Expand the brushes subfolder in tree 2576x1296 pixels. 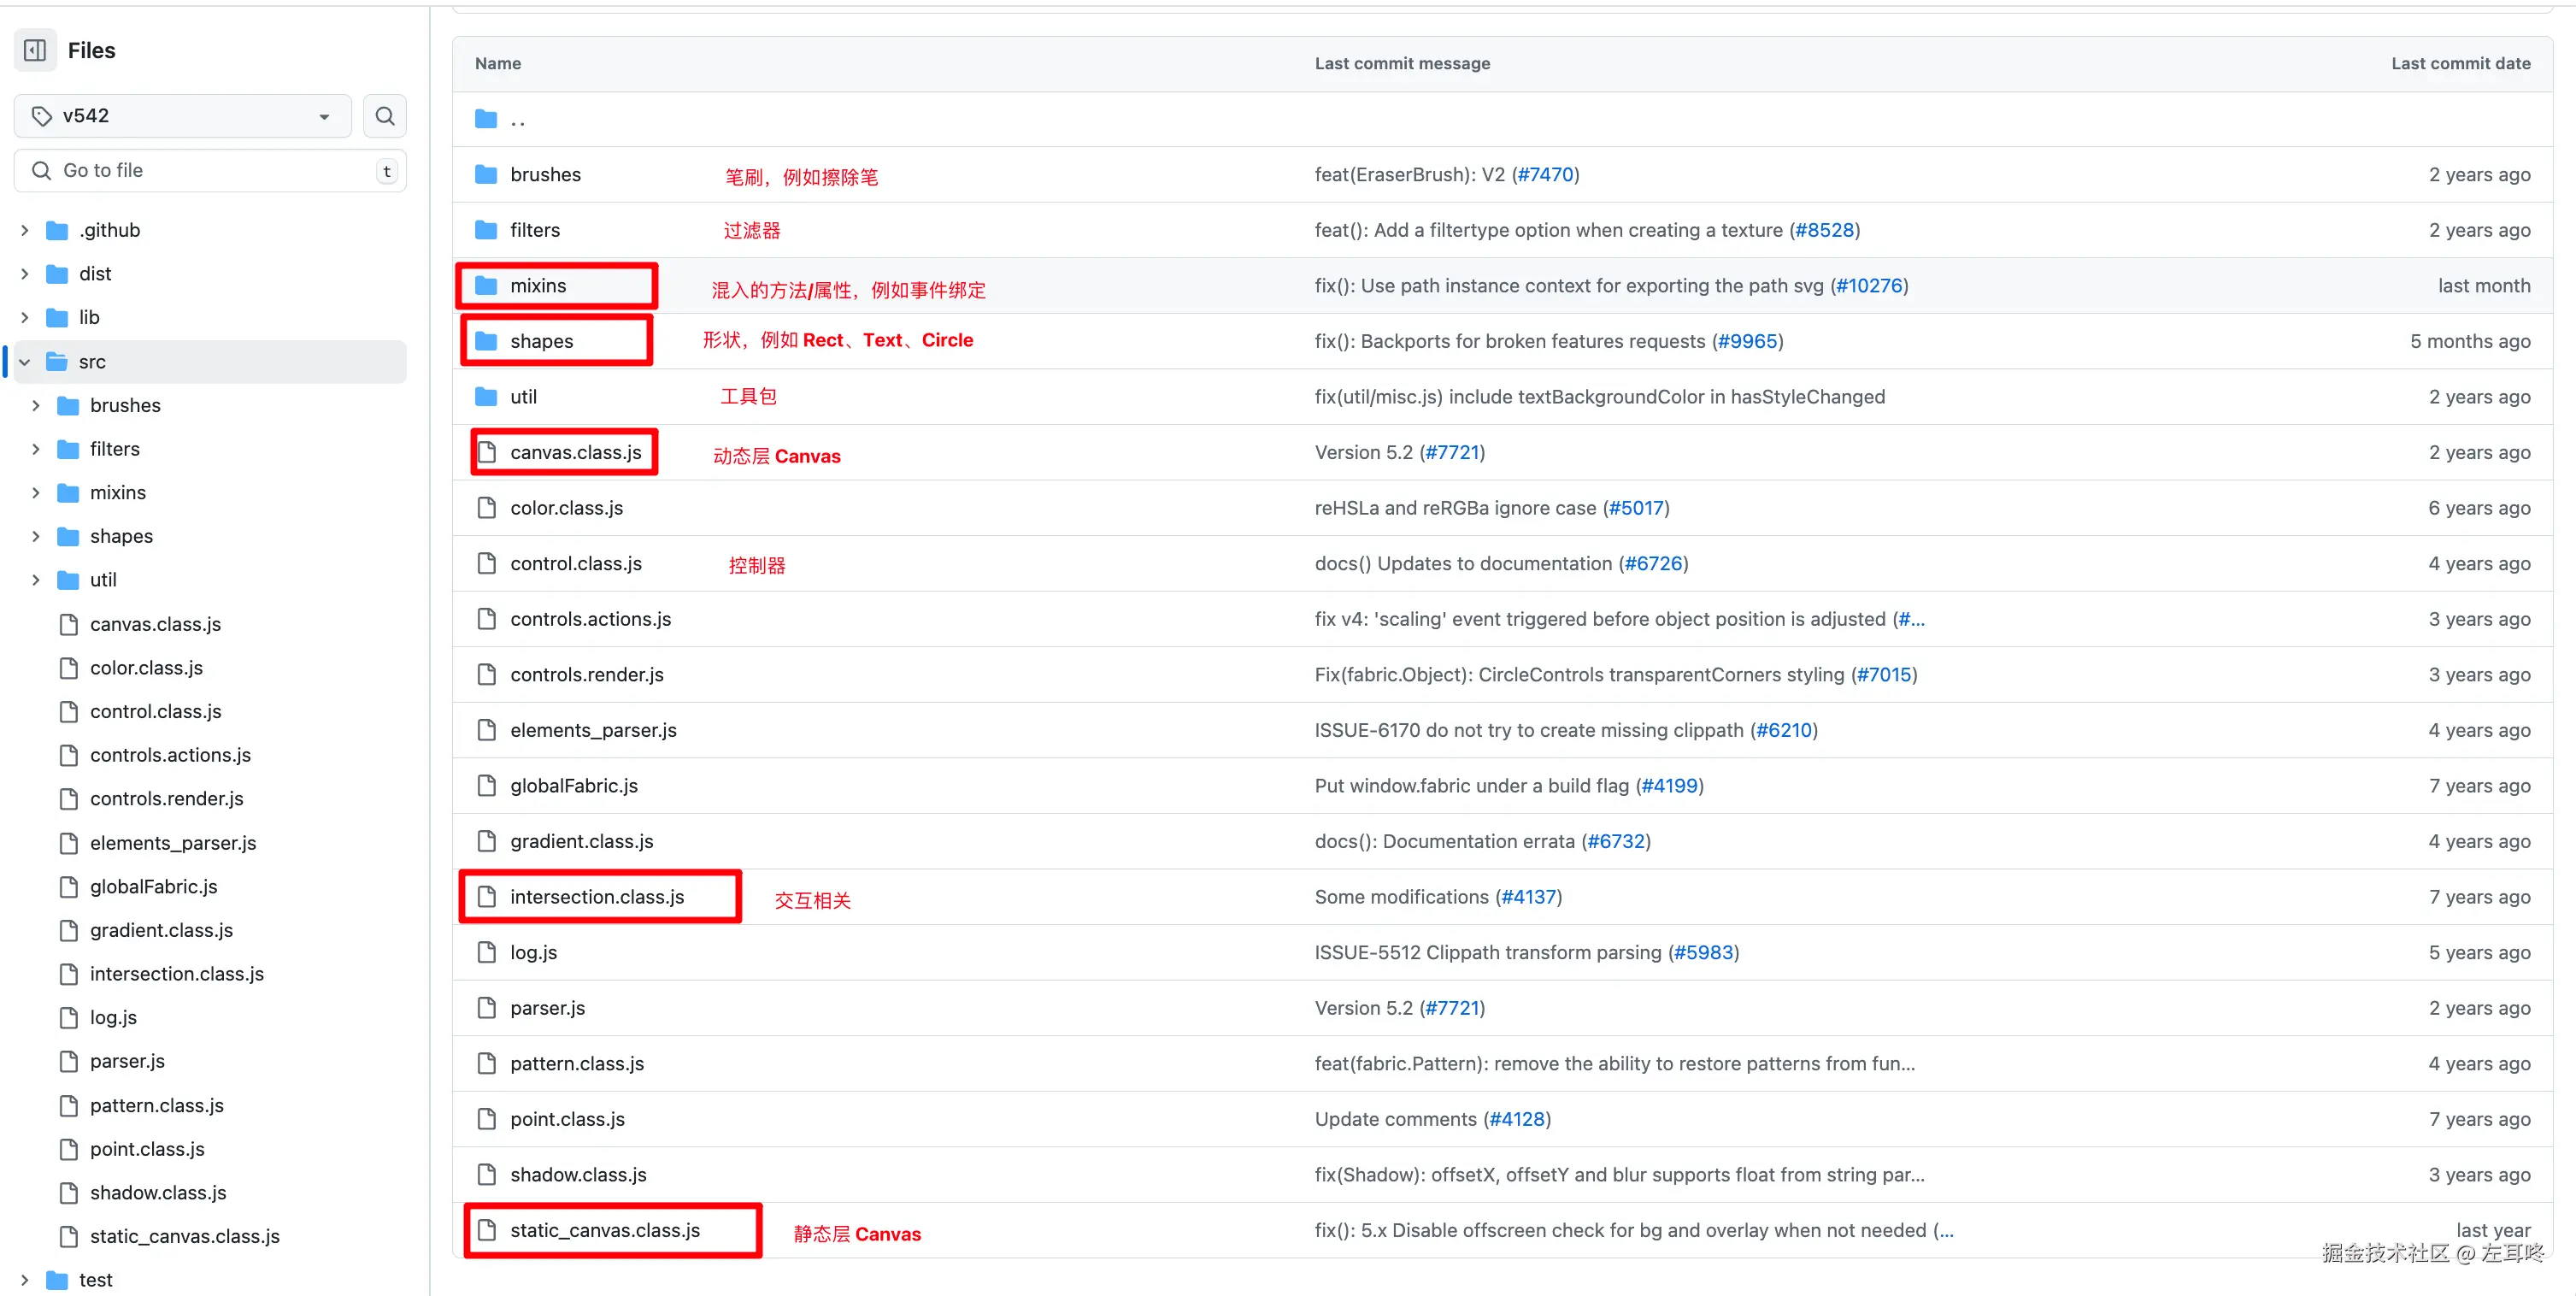[x=36, y=406]
